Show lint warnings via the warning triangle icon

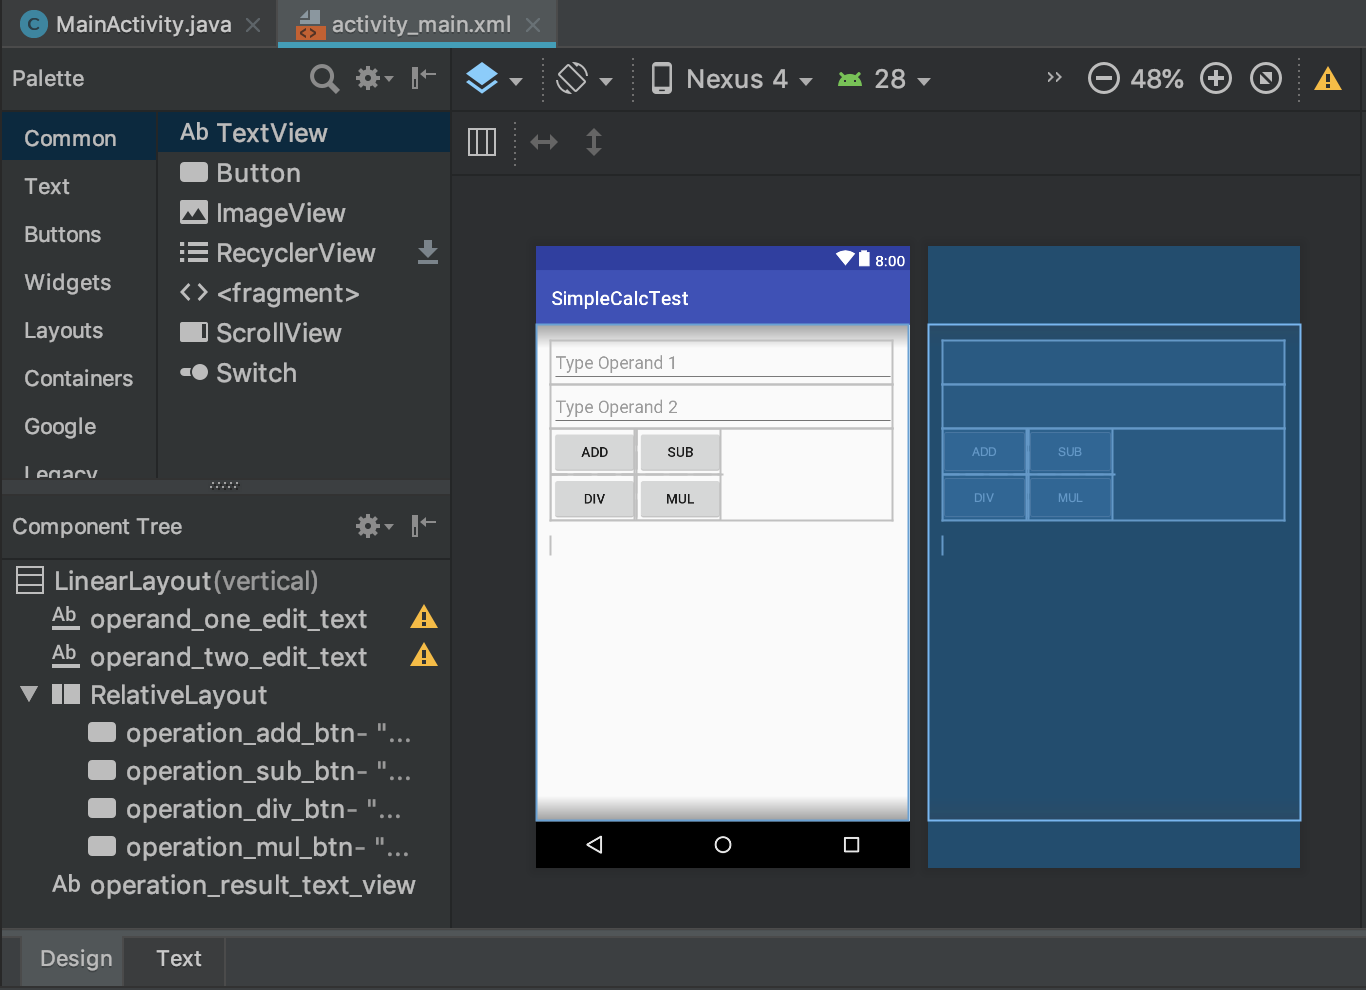1327,78
